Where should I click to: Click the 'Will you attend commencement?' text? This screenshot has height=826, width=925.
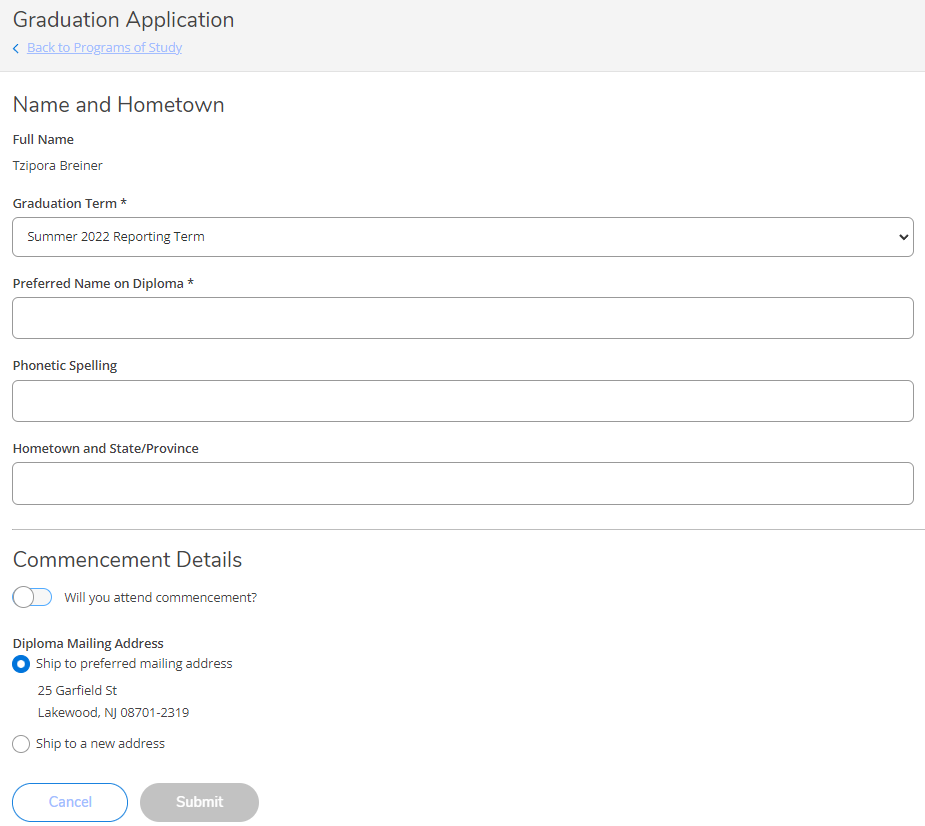161,598
